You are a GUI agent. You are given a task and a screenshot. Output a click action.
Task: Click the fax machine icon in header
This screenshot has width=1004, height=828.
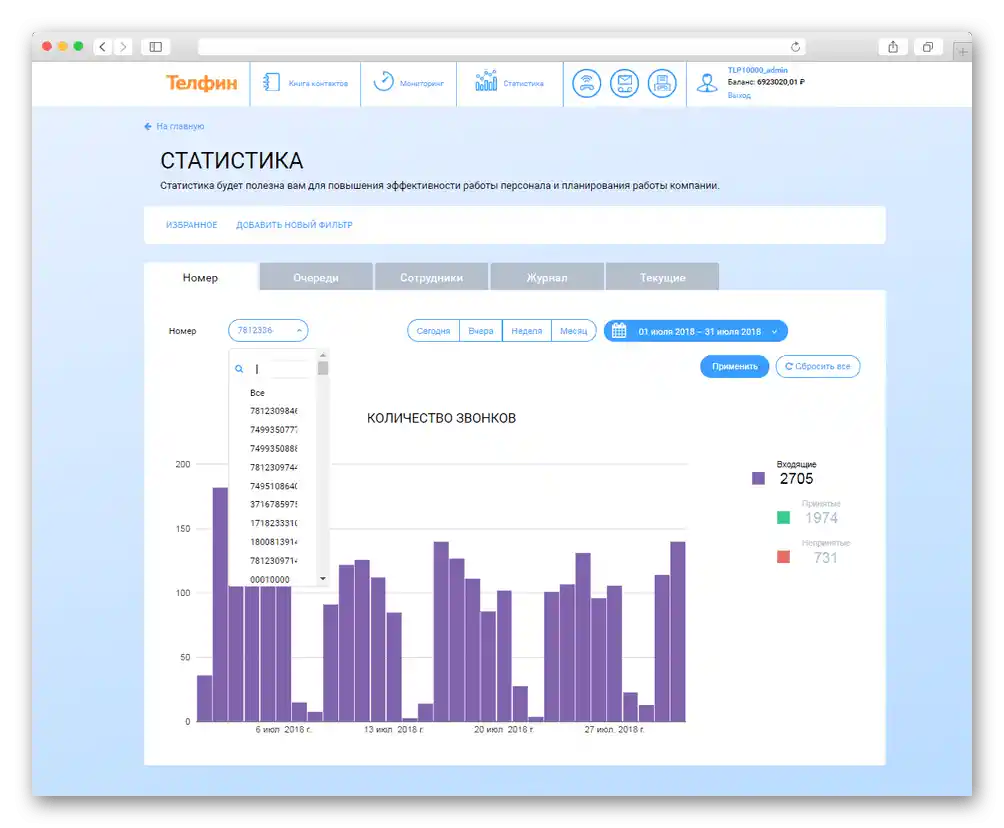(662, 83)
